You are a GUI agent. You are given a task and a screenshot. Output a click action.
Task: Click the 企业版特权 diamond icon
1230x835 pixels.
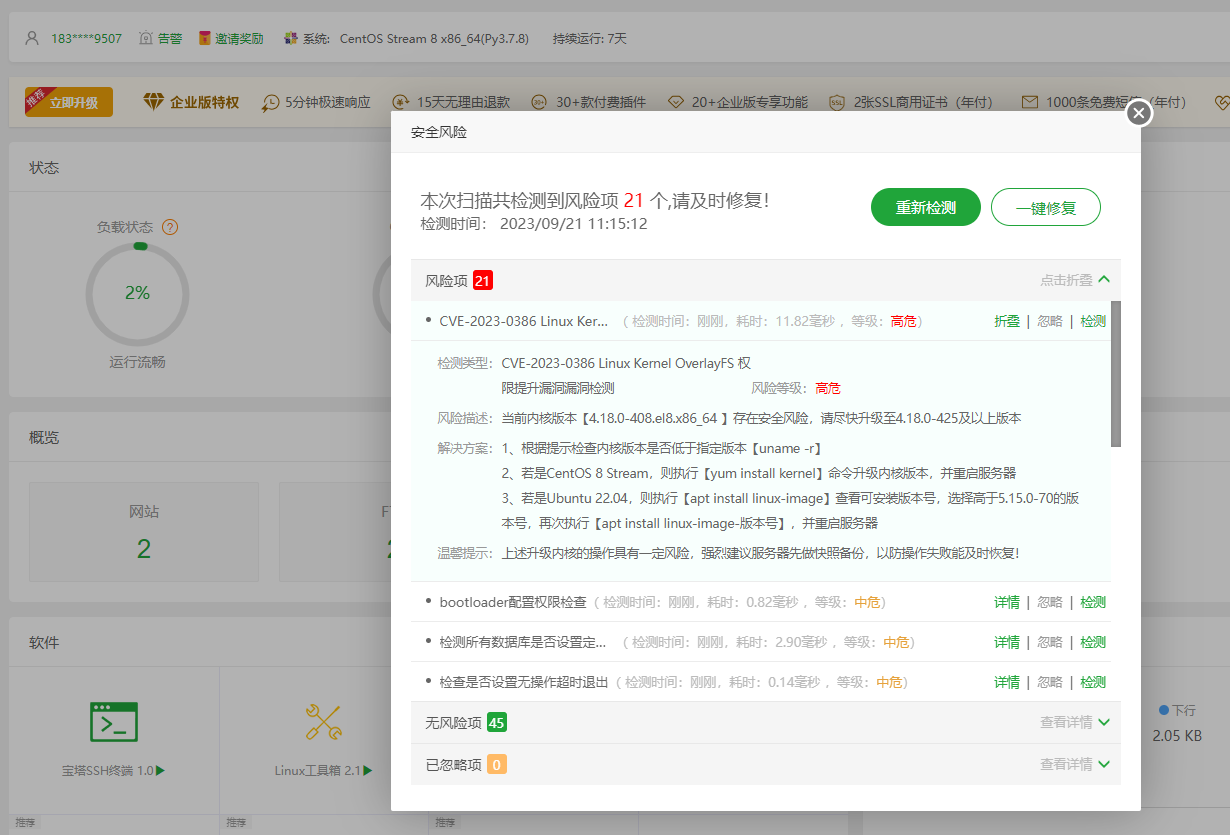tap(153, 102)
